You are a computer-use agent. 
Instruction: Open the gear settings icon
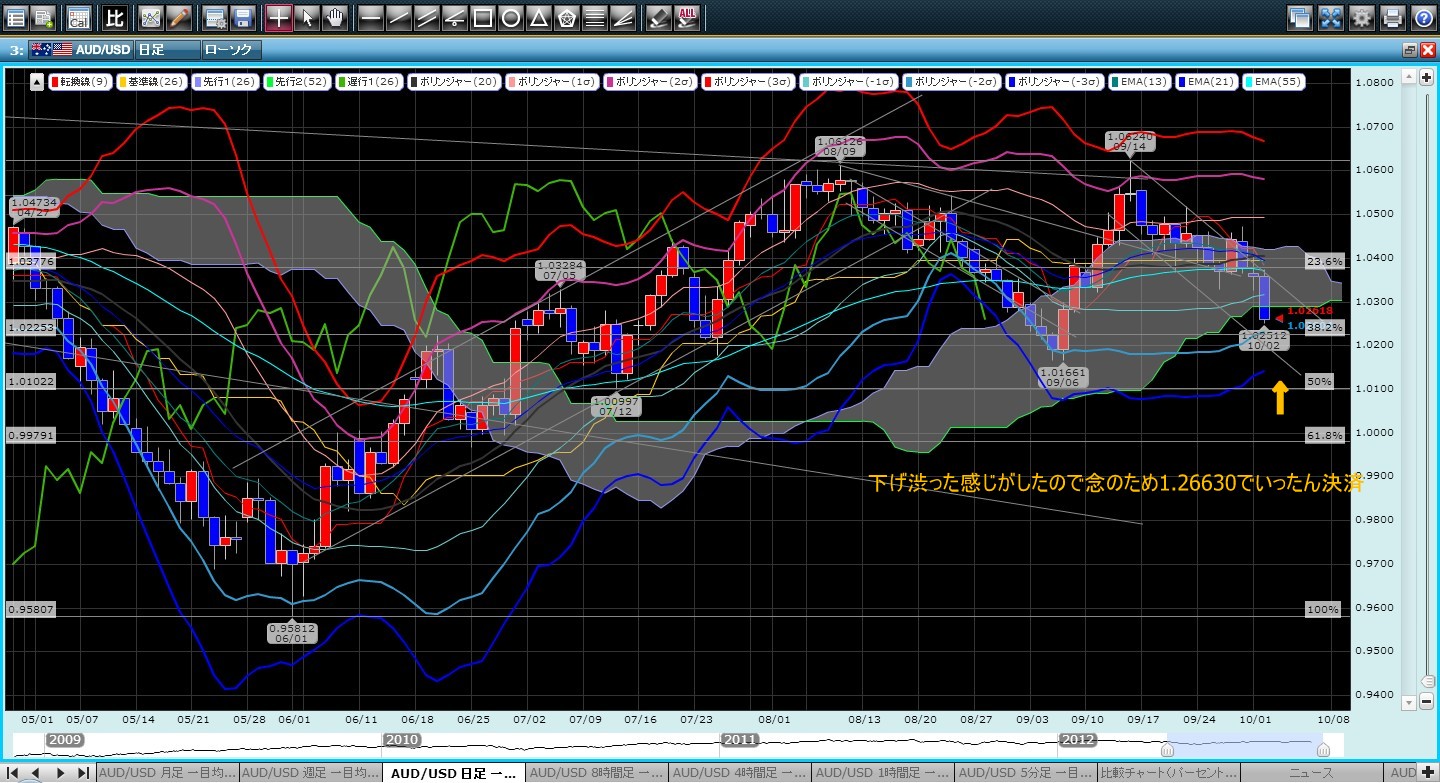coord(1362,17)
